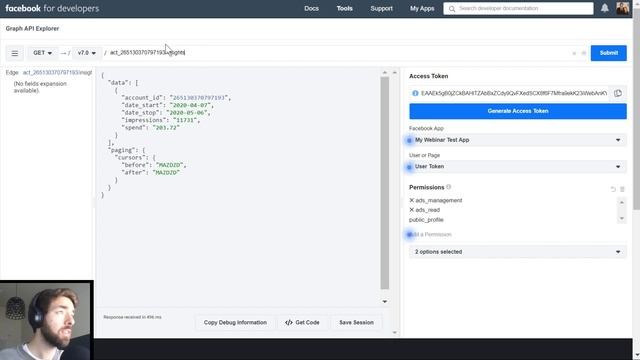The image size is (640, 360).
Task: Remove the ads_management permission
Action: [x=412, y=200]
